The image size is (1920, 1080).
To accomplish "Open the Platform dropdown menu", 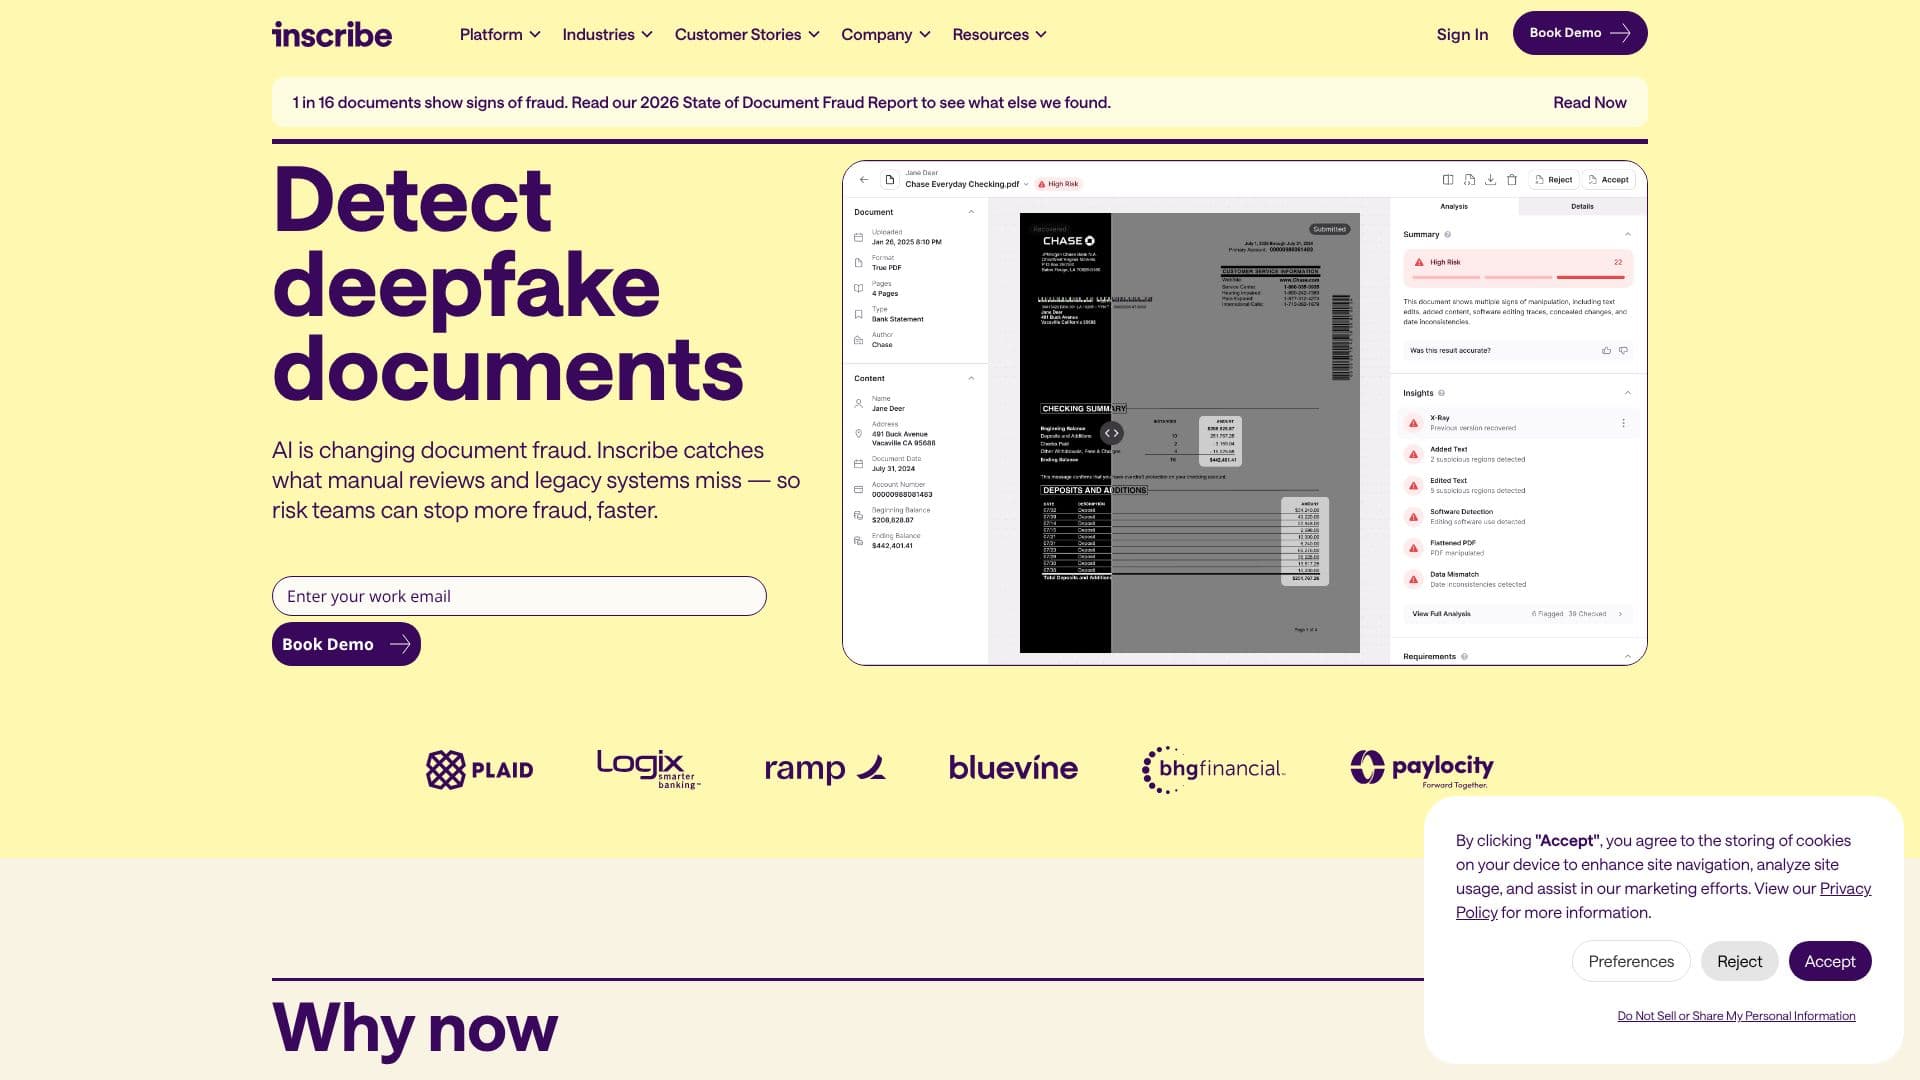I will coord(500,34).
